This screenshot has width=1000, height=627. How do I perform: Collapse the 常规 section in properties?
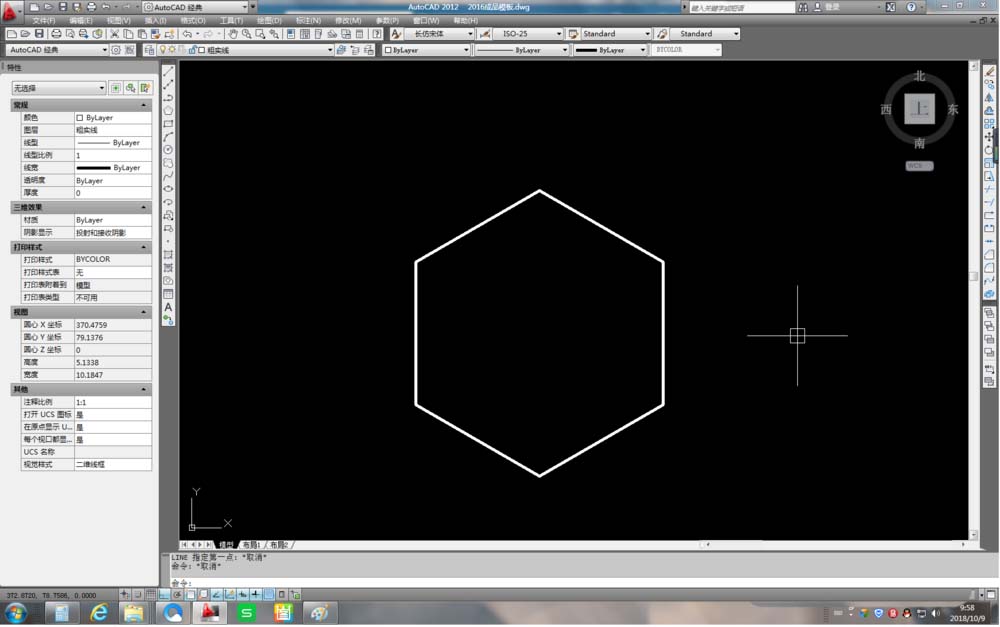pyautogui.click(x=143, y=105)
